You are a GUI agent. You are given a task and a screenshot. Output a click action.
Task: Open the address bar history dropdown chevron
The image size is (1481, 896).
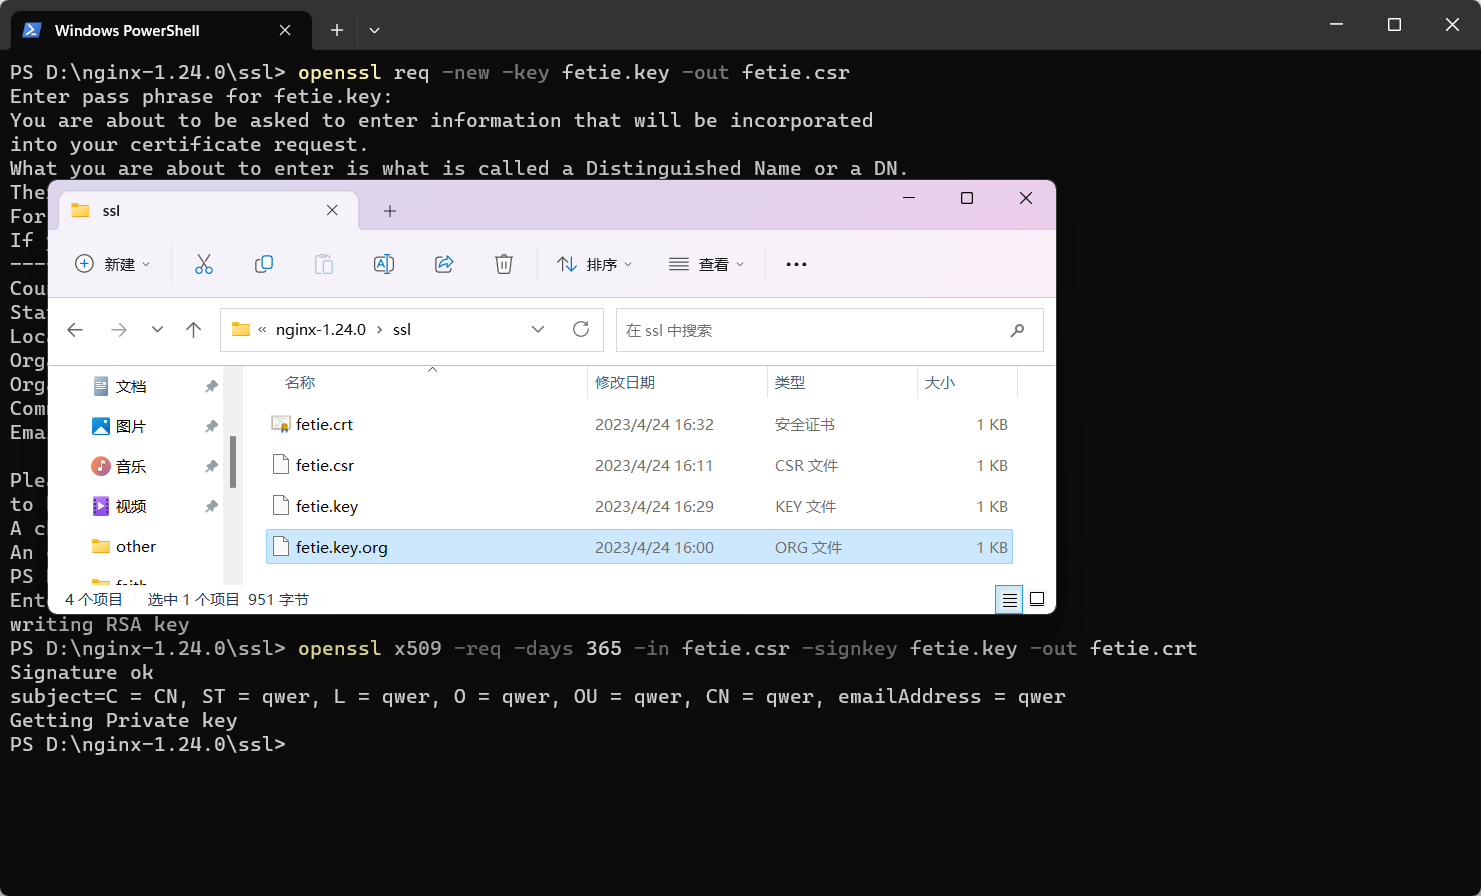pos(538,329)
